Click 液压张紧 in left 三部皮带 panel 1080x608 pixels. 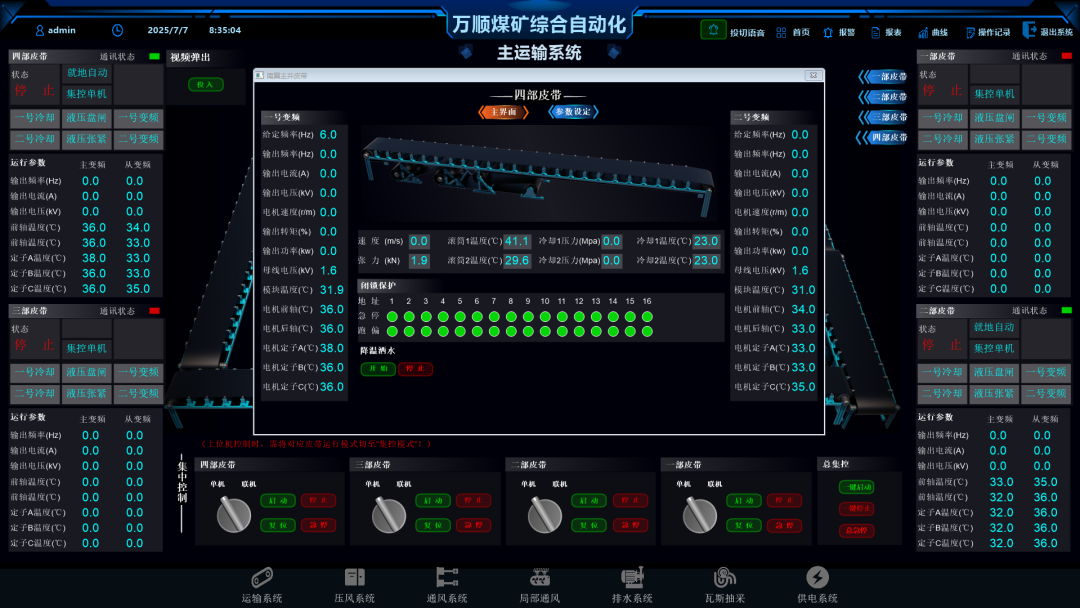point(87,393)
